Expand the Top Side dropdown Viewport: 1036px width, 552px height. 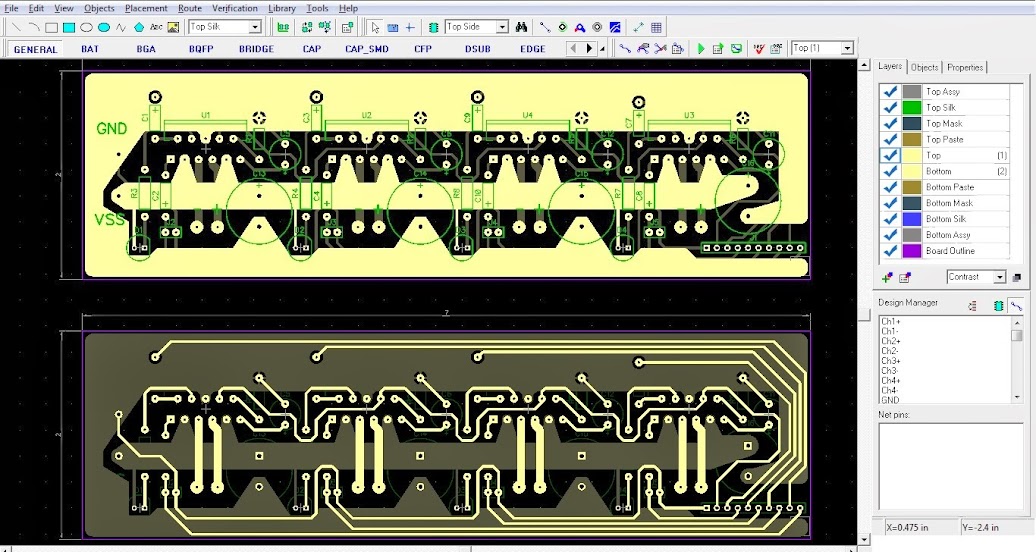[502, 27]
